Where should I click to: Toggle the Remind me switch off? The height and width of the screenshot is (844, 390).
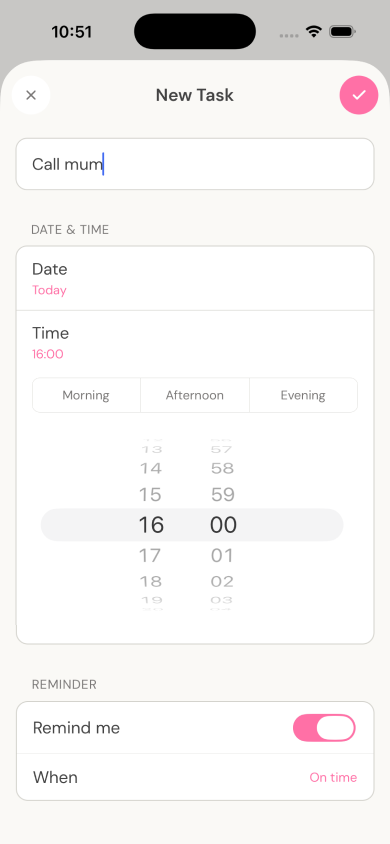[324, 728]
